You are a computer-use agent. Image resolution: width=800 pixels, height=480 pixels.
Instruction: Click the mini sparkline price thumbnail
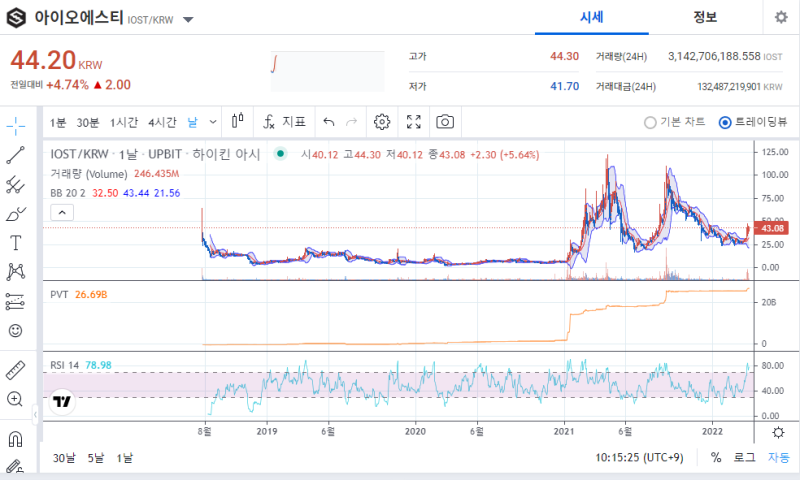pyautogui.click(x=328, y=71)
